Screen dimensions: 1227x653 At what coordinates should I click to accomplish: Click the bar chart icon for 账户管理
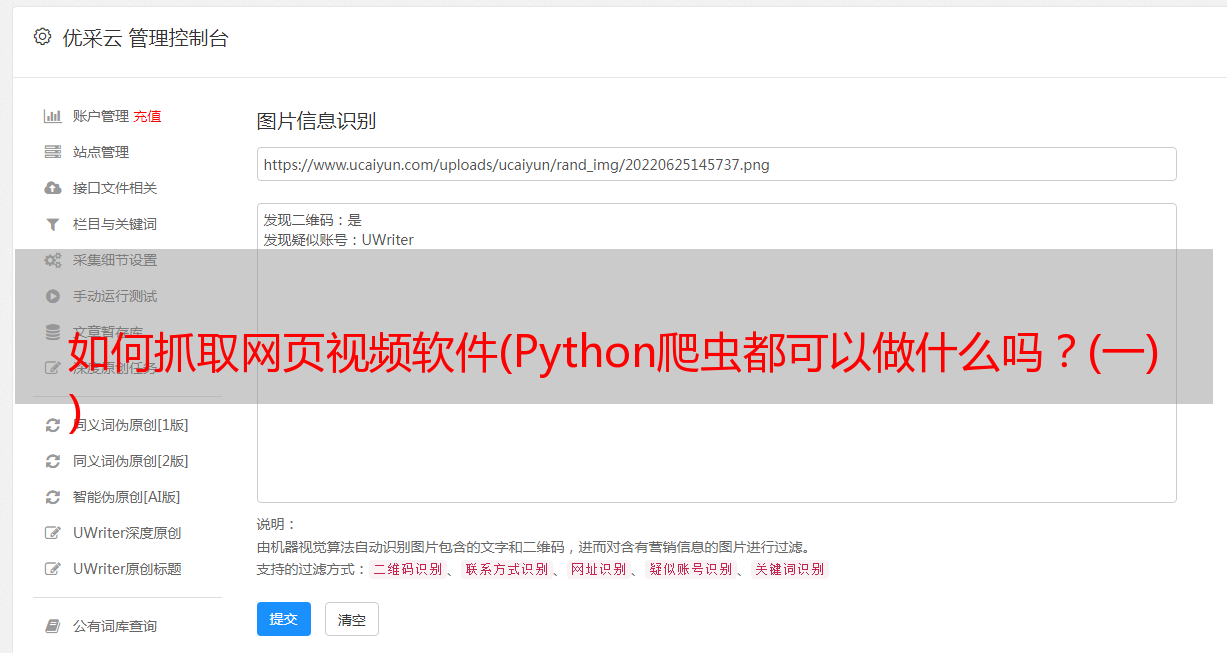pyautogui.click(x=53, y=116)
